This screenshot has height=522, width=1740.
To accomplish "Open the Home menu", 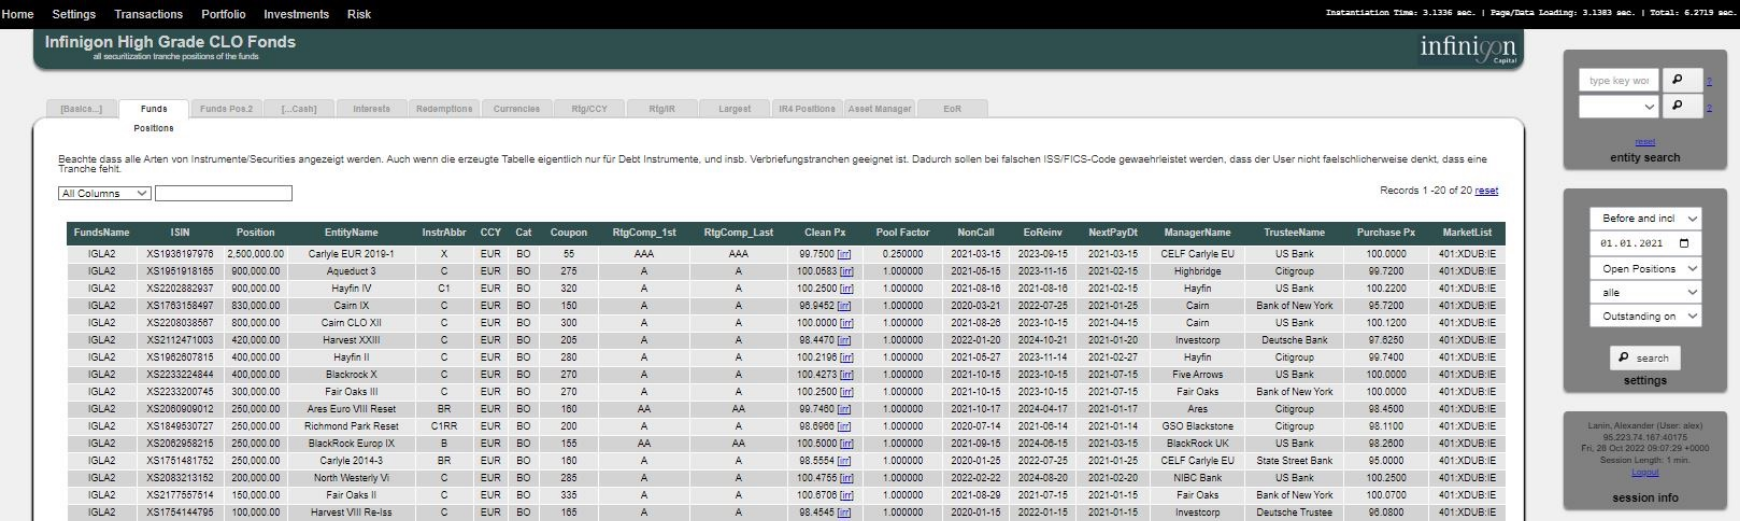I will (18, 14).
